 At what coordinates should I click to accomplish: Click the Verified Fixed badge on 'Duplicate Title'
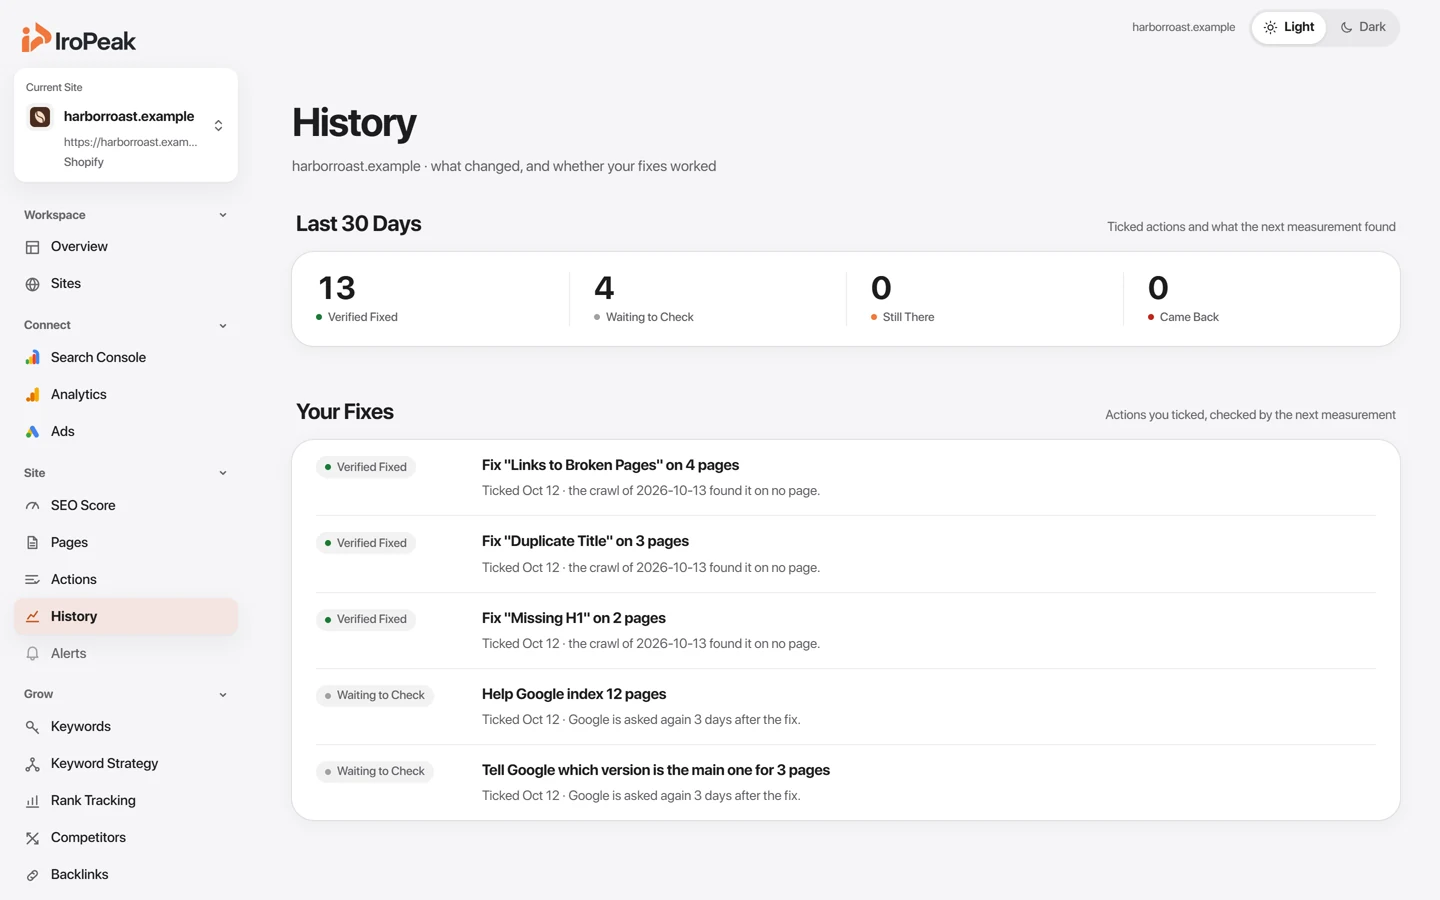(366, 543)
